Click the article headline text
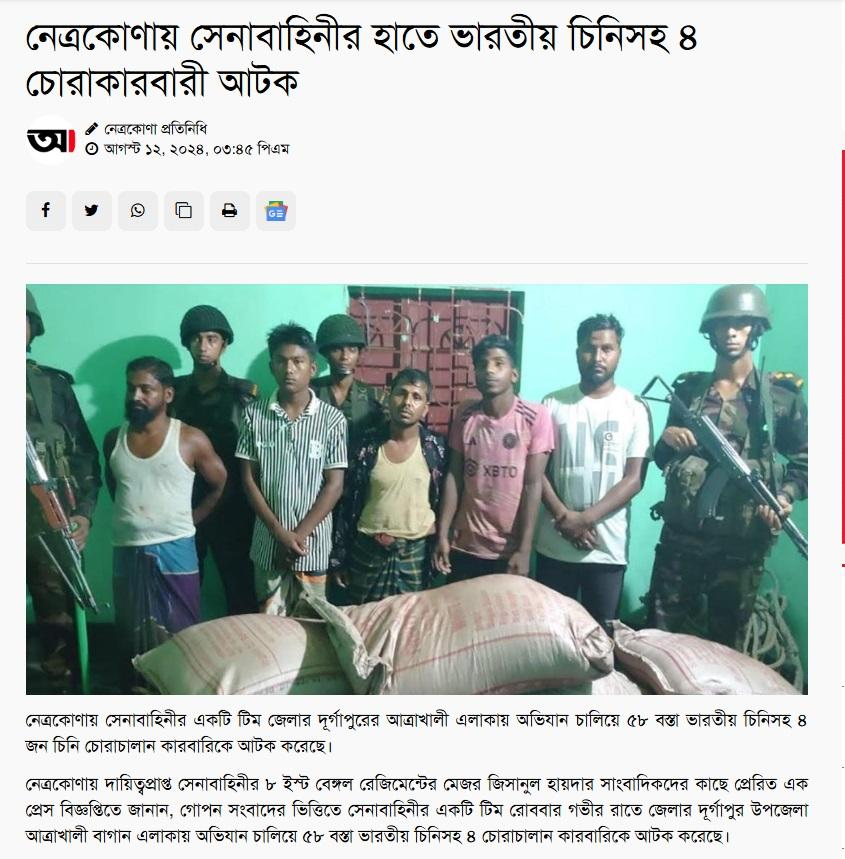This screenshot has width=845, height=859. click(362, 59)
